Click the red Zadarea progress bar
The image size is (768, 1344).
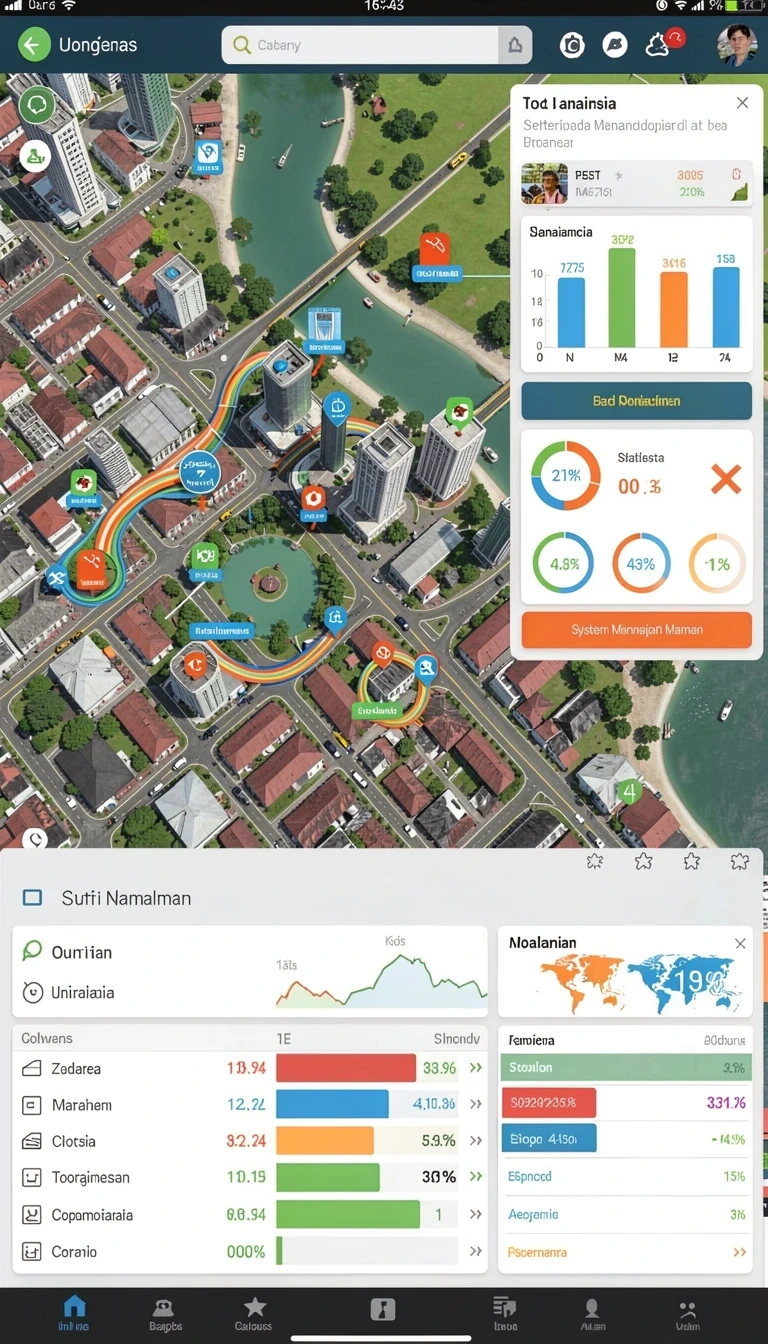[346, 1068]
